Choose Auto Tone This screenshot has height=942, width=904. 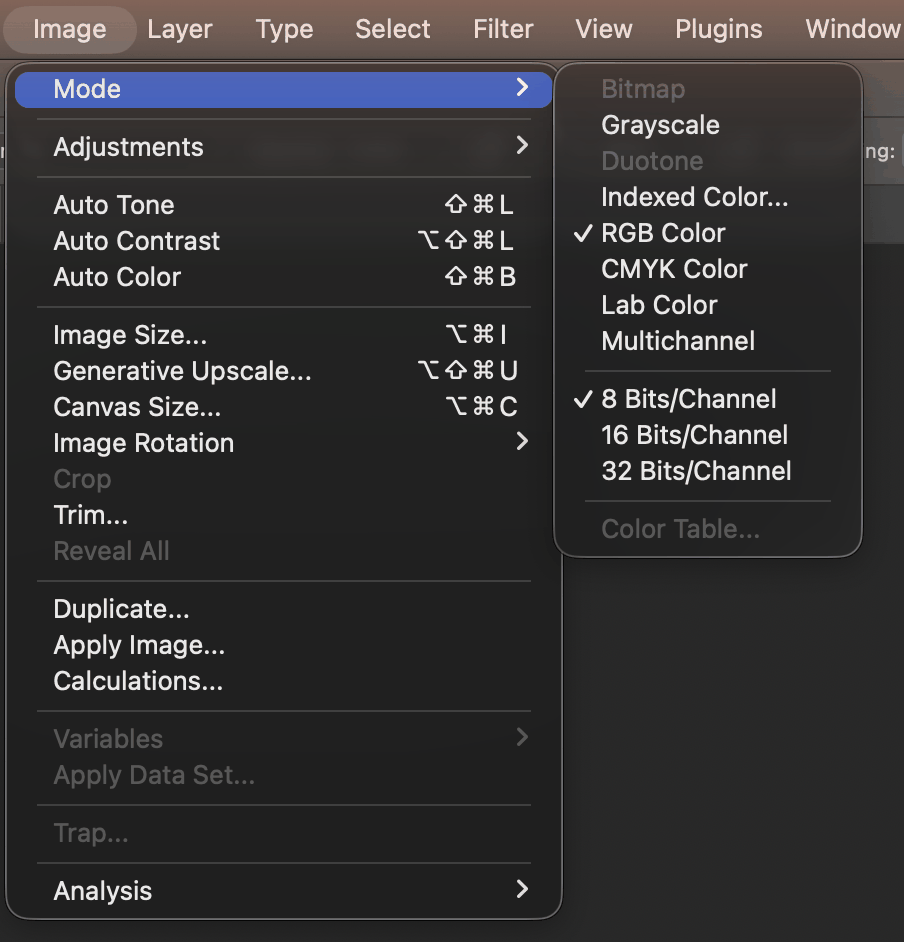tap(284, 205)
